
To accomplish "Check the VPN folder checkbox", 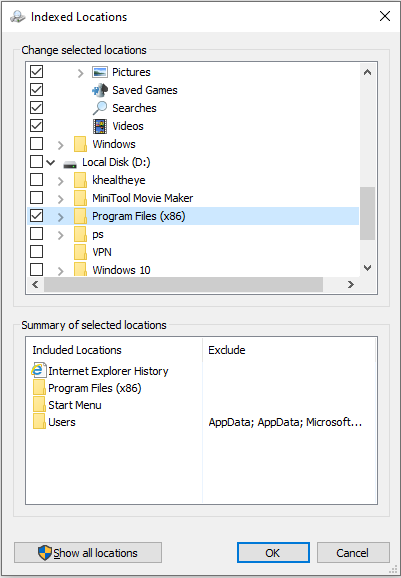I will pyautogui.click(x=36, y=252).
